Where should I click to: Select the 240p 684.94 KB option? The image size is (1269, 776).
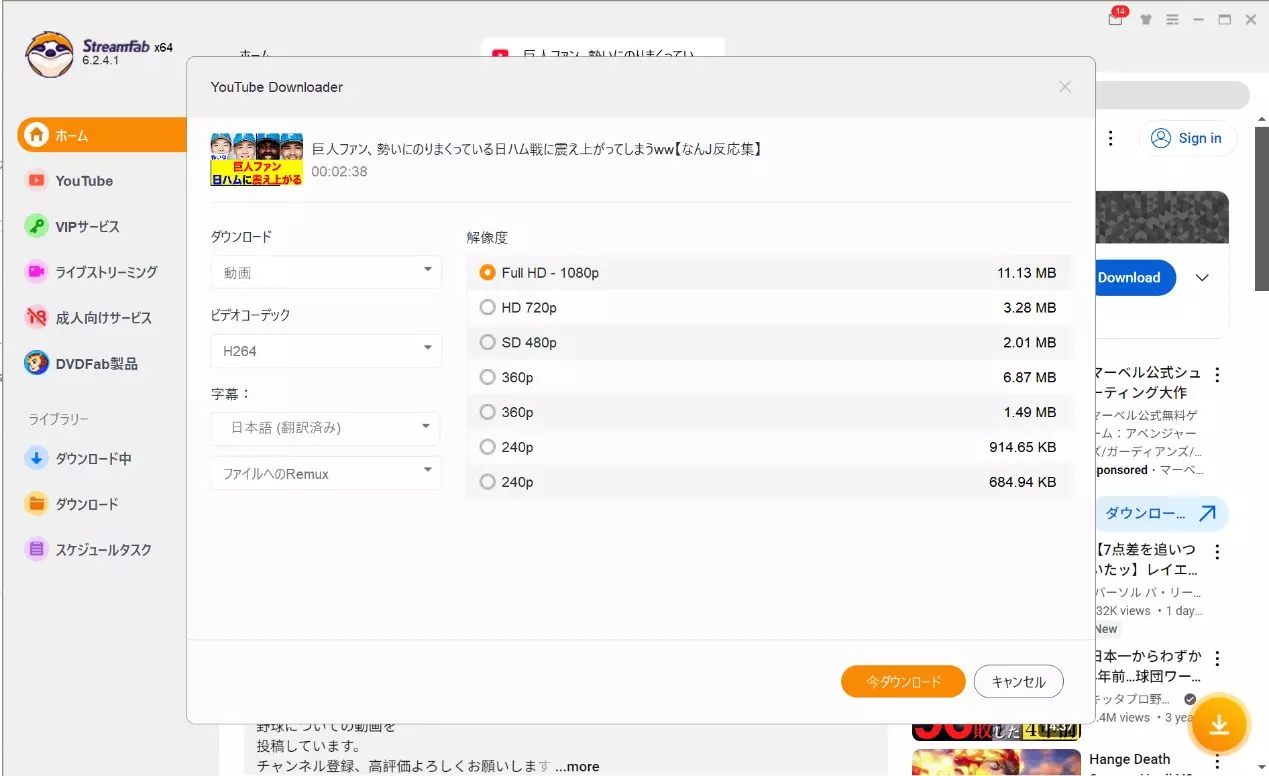coord(768,482)
